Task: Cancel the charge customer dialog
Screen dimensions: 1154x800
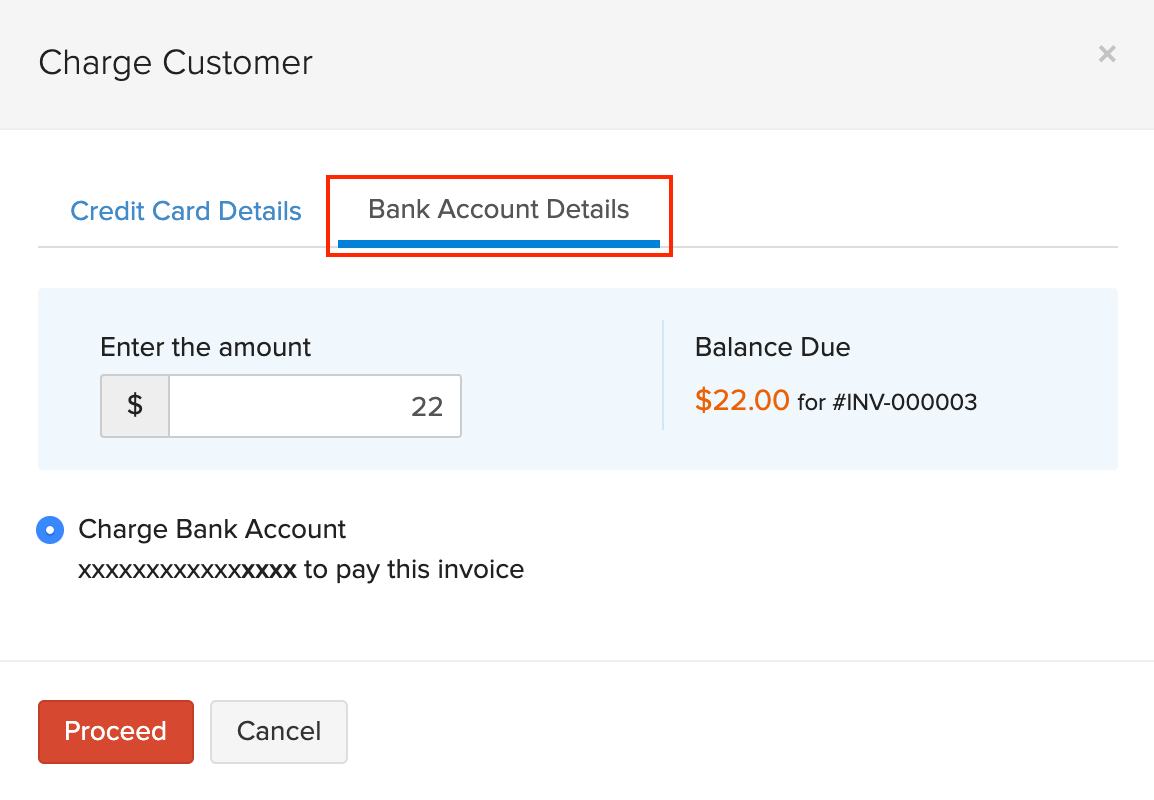Action: point(278,731)
